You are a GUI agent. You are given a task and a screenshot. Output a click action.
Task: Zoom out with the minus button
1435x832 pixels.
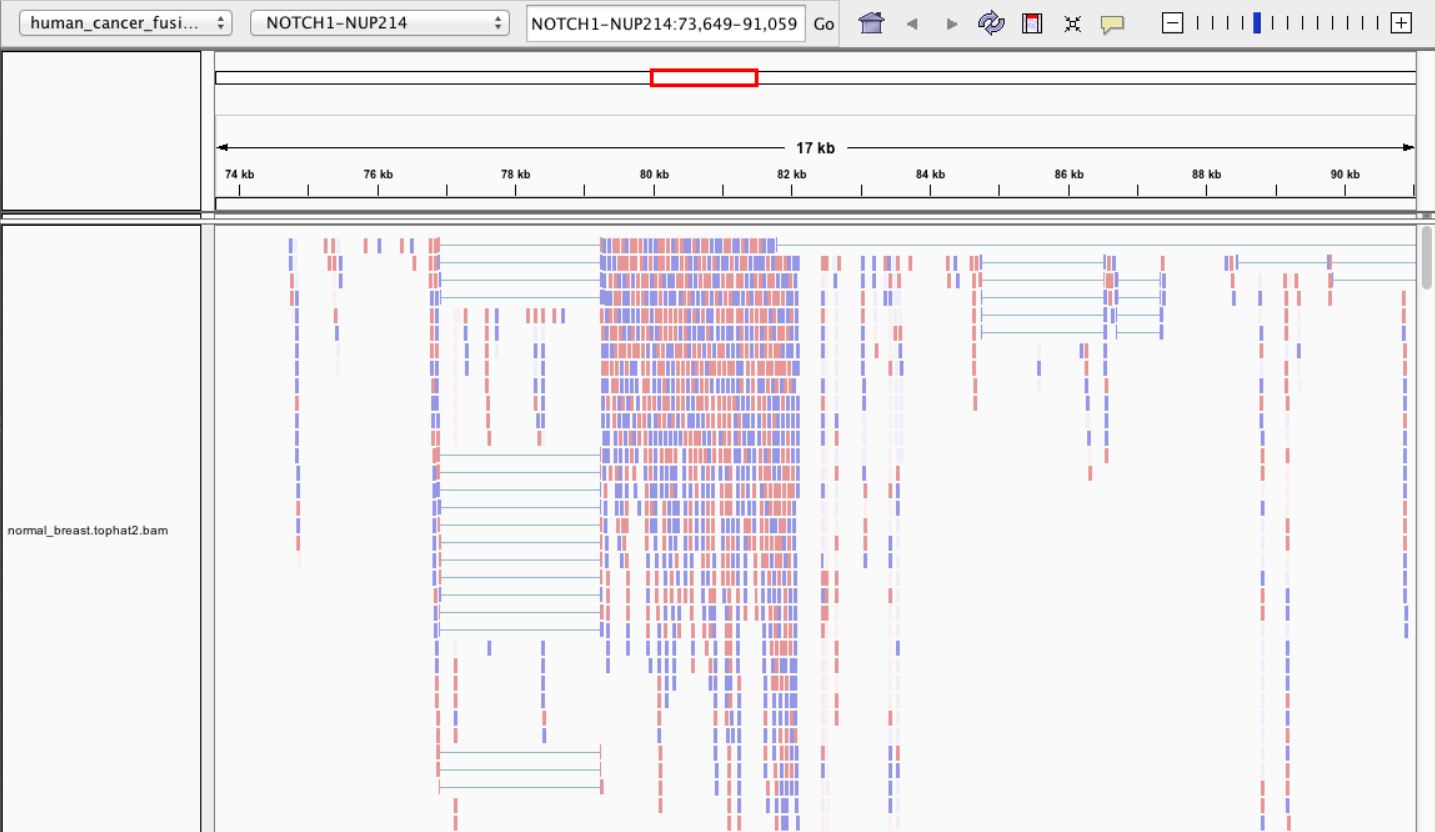pos(1174,23)
